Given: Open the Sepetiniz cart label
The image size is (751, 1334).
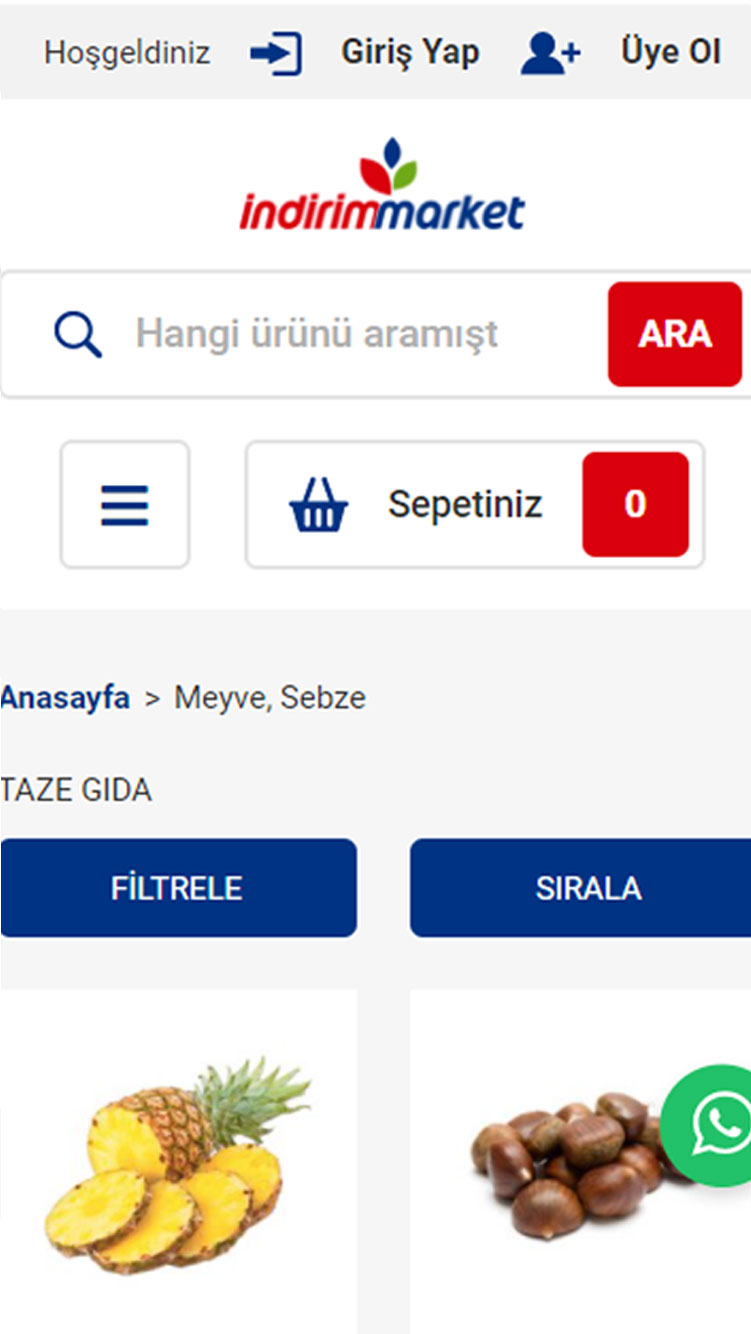Looking at the screenshot, I should tap(465, 504).
